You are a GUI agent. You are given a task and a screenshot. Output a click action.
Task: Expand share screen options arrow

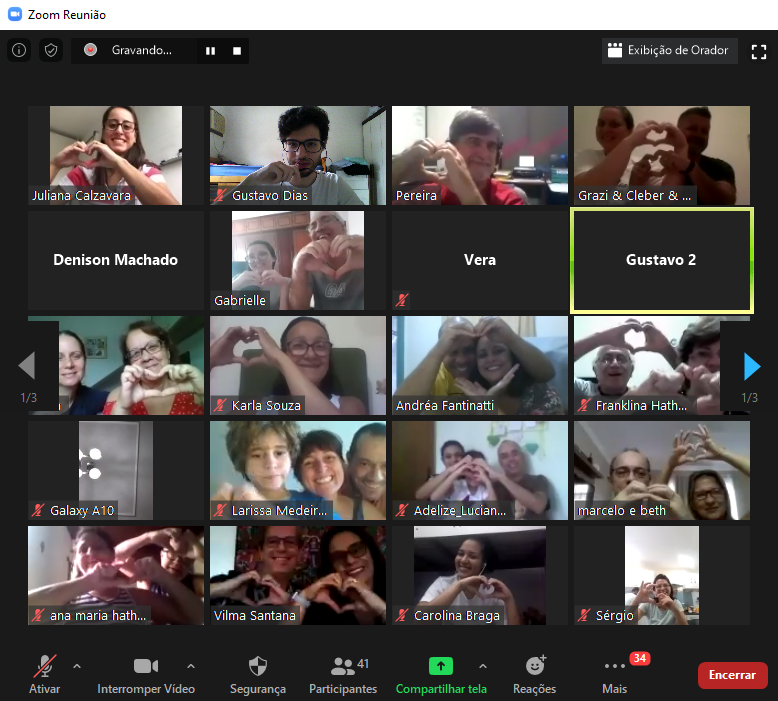pos(483,666)
